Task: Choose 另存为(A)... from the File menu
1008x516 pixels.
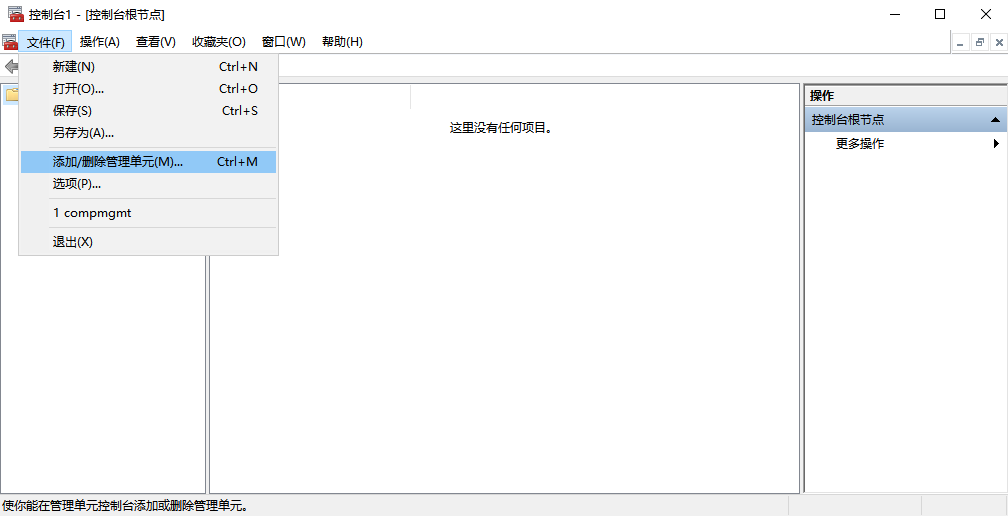Action: [148, 133]
